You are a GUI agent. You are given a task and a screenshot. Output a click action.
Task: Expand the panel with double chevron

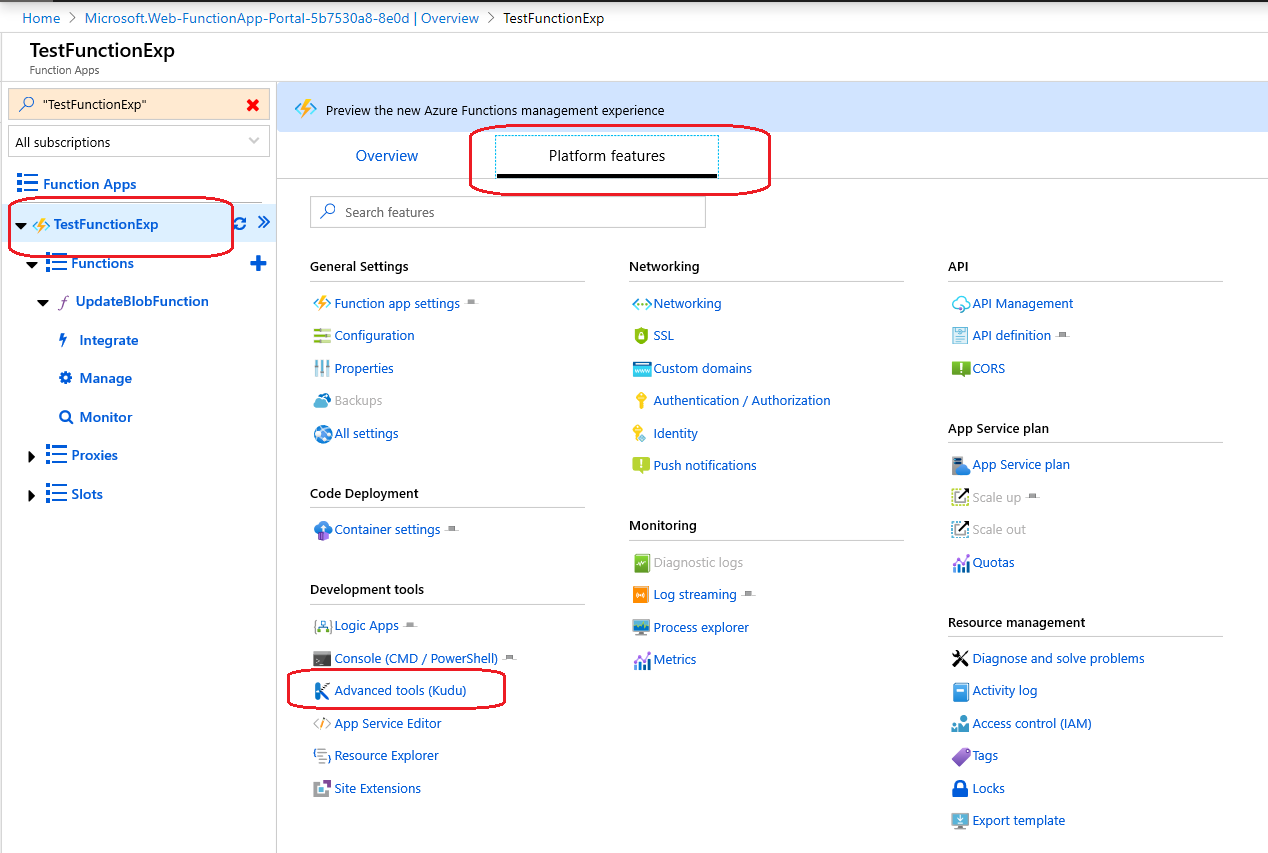[x=264, y=222]
